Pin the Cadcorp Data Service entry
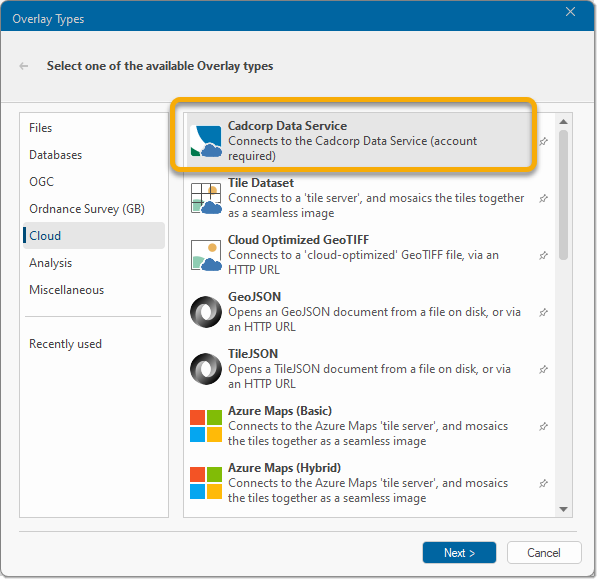 pos(543,142)
